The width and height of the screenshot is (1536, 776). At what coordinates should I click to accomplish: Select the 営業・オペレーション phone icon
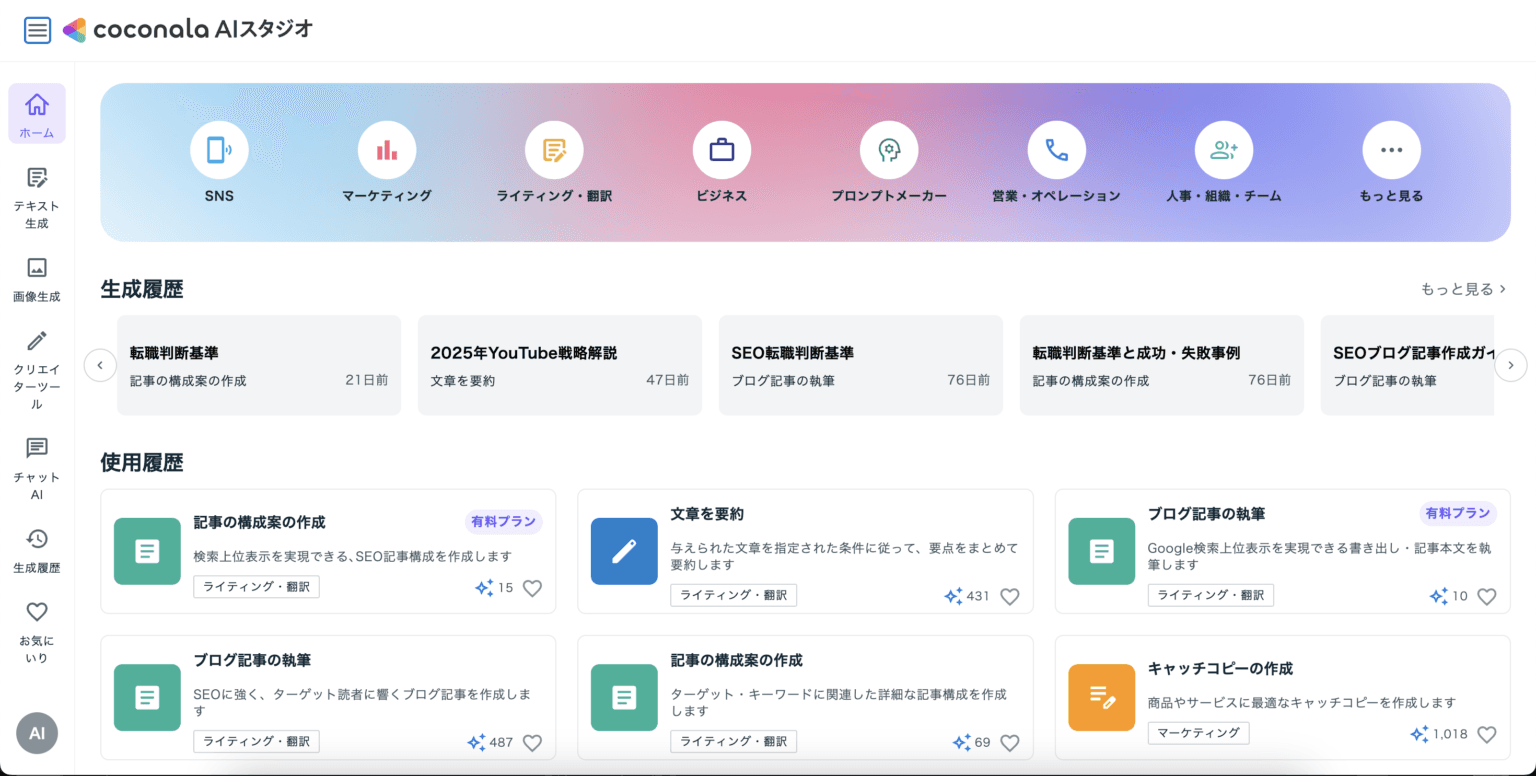pyautogui.click(x=1056, y=149)
